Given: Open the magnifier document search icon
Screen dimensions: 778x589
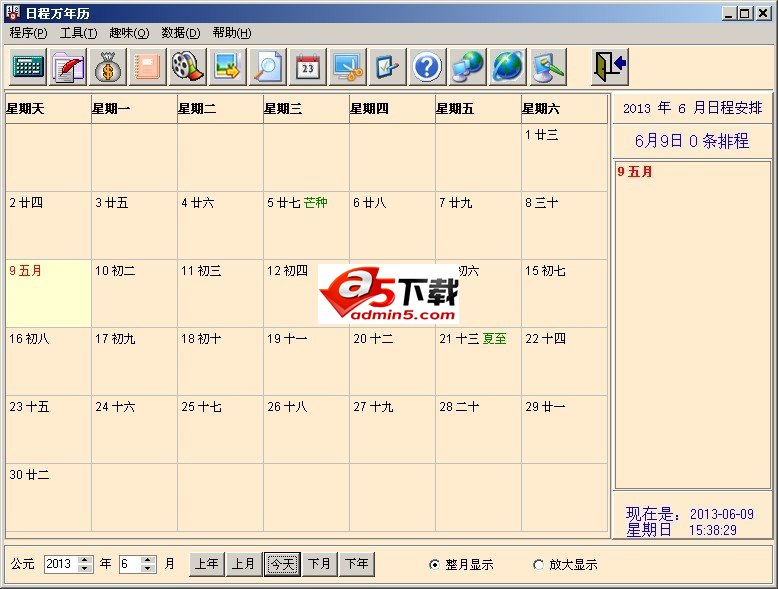Looking at the screenshot, I should [268, 66].
